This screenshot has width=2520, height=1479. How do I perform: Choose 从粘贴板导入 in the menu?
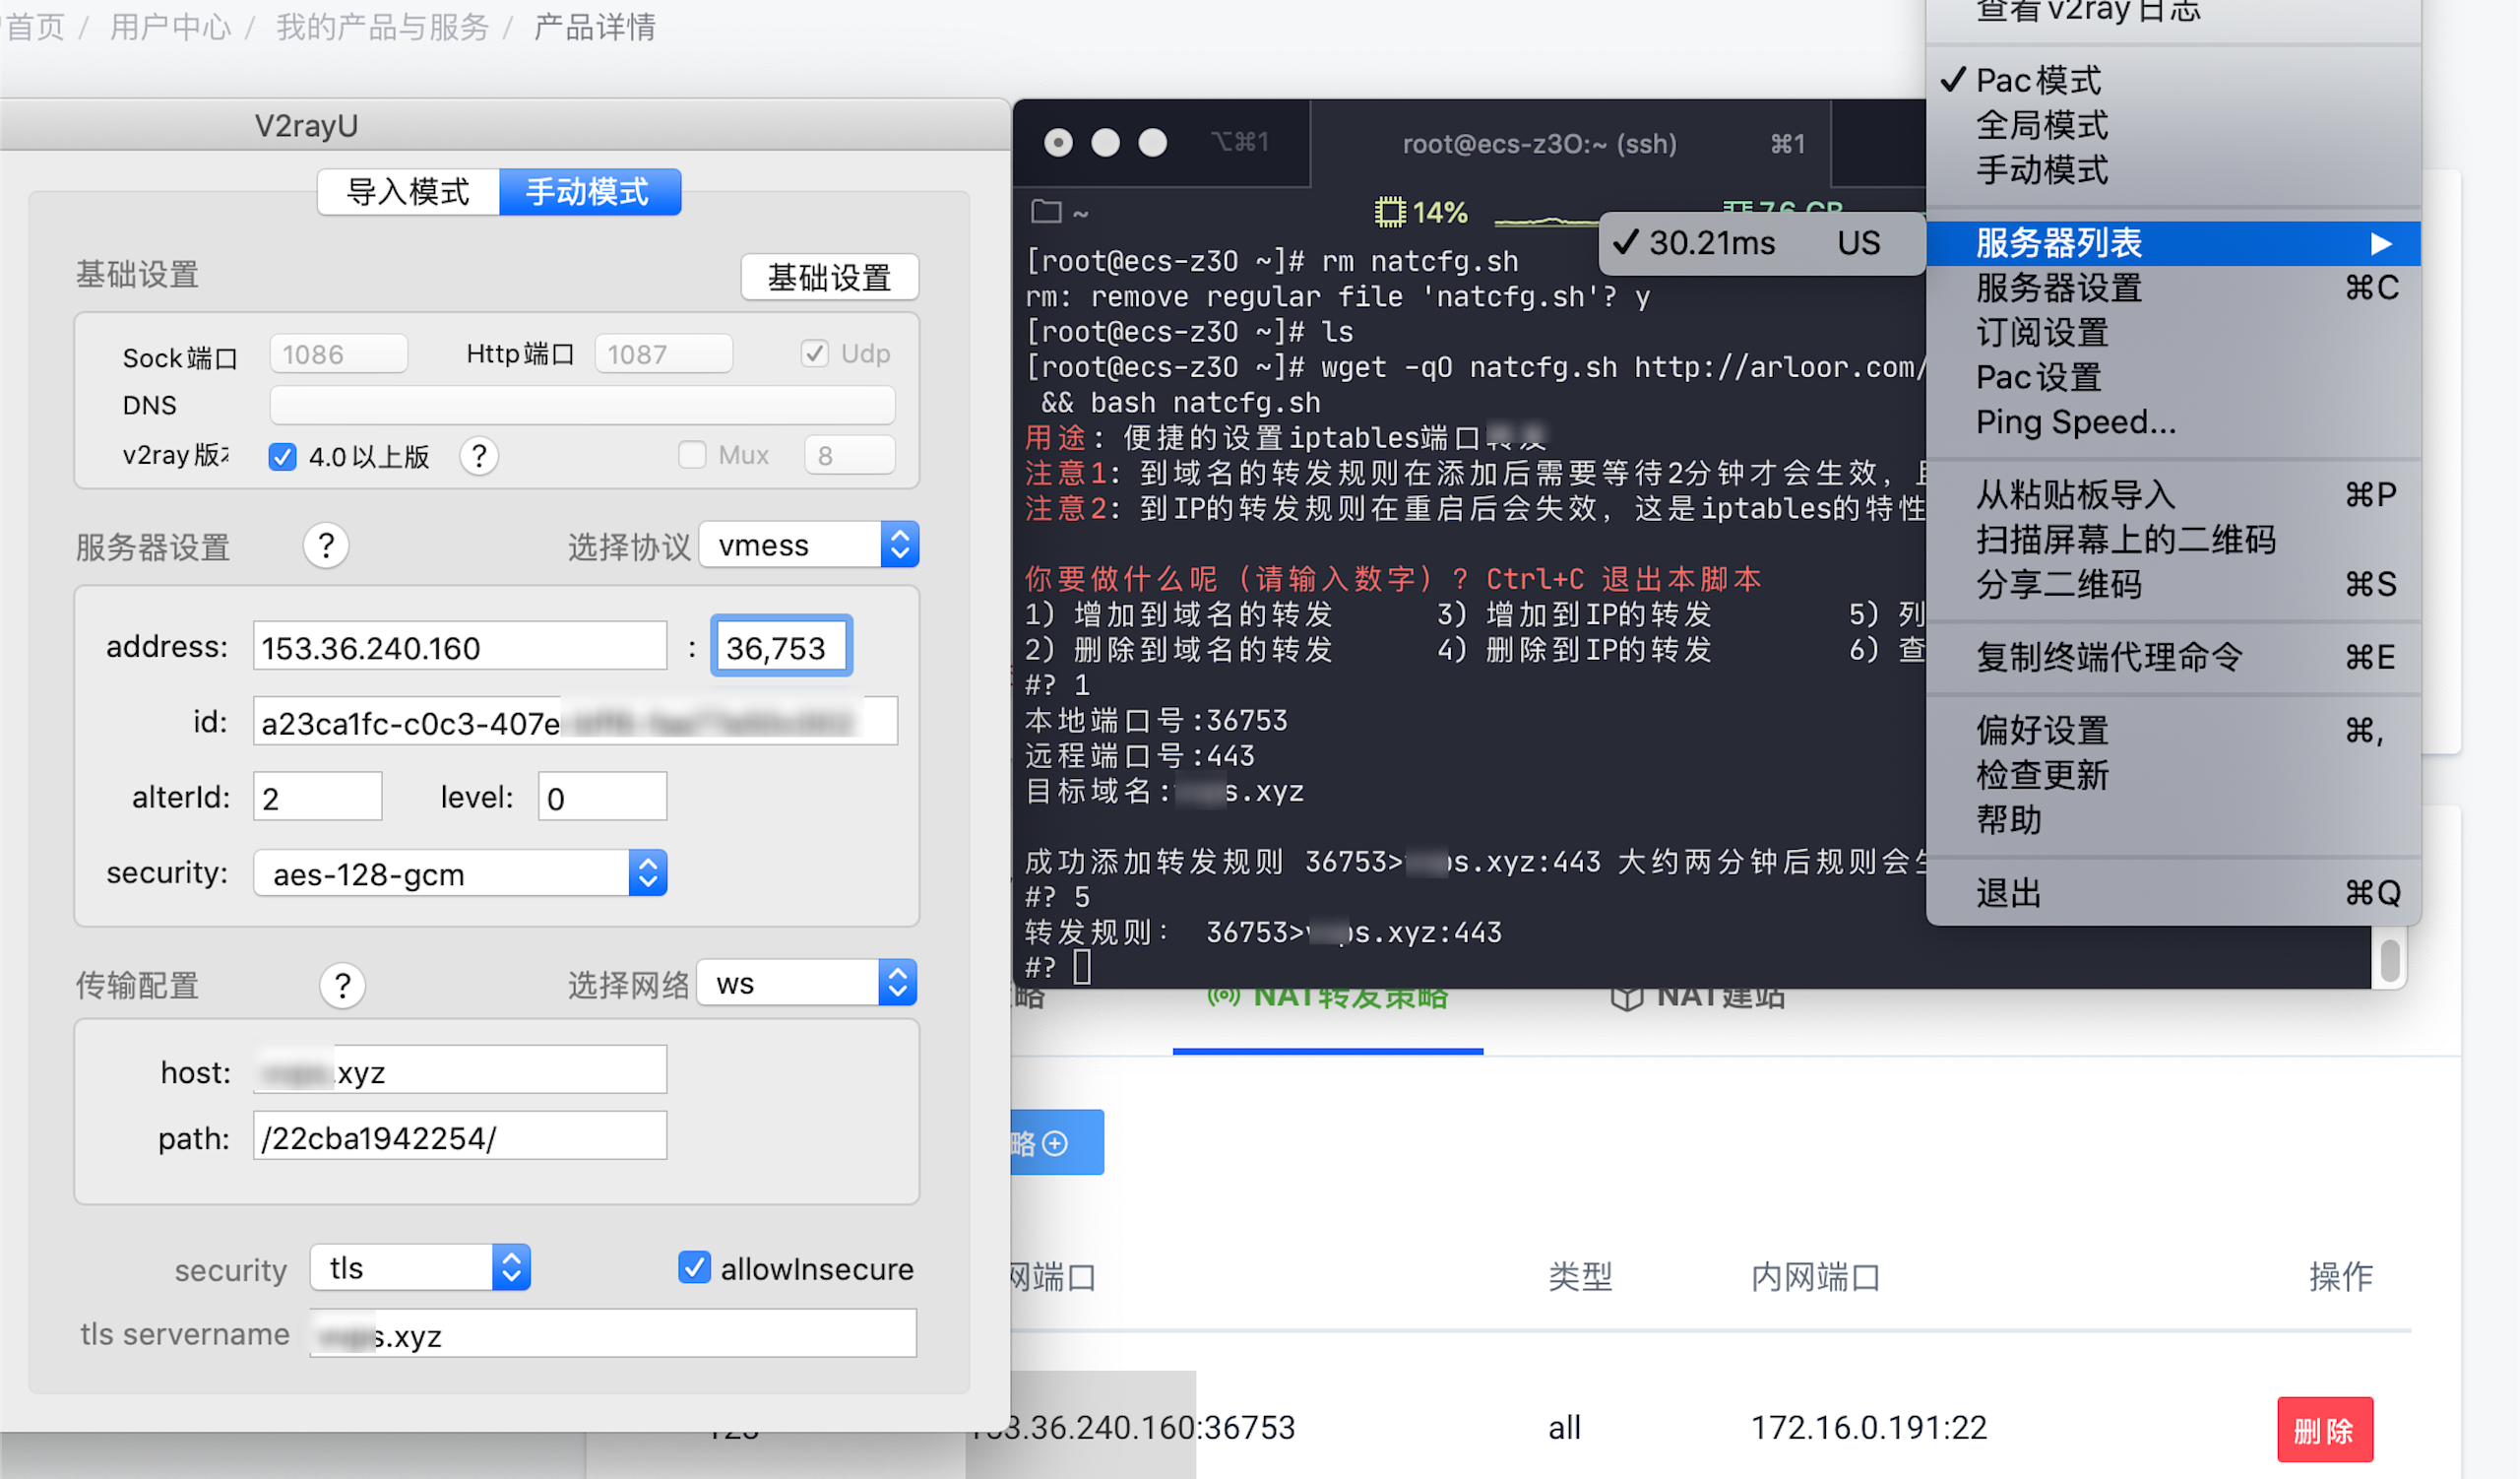click(x=2173, y=495)
